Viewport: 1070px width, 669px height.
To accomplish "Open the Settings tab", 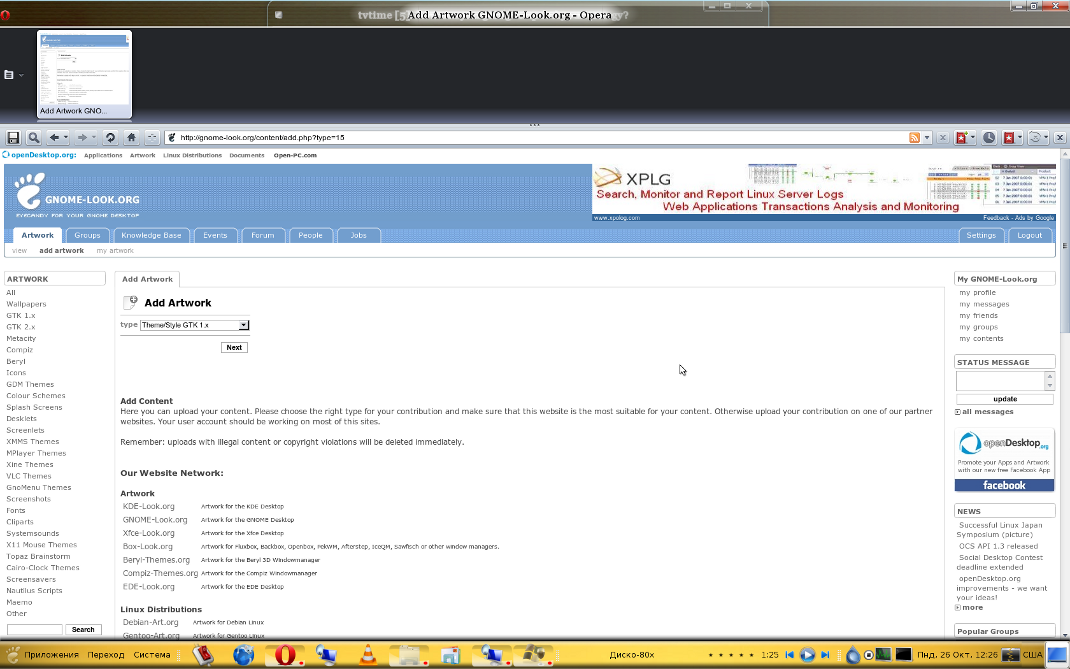I will point(981,235).
